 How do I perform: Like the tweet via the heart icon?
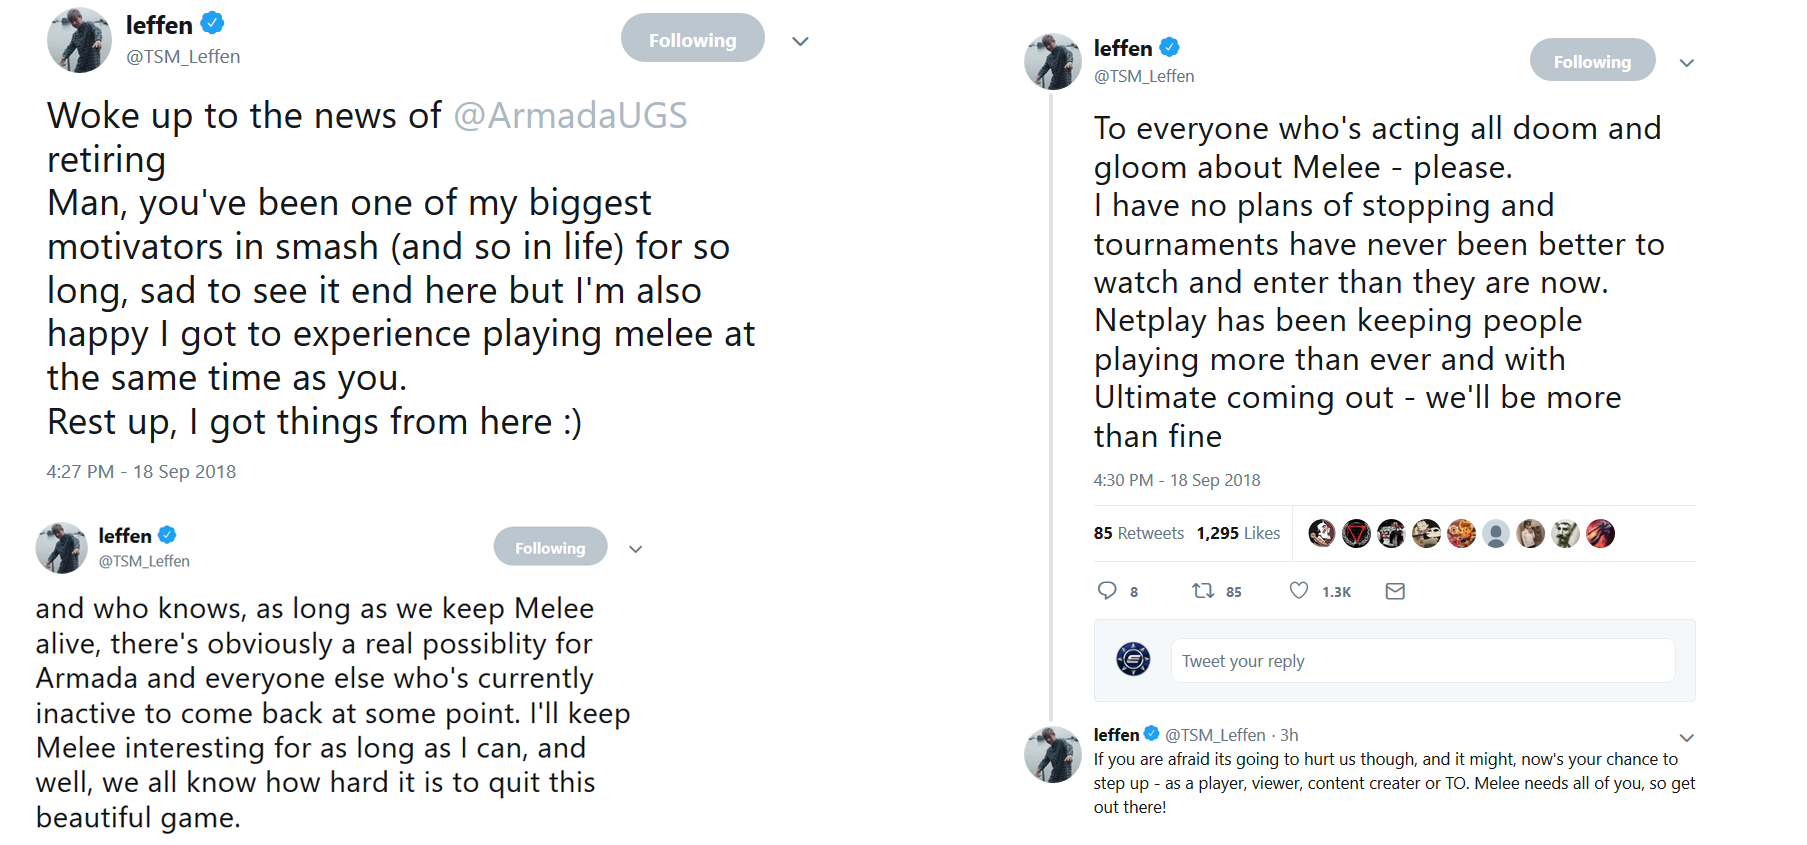(1298, 591)
